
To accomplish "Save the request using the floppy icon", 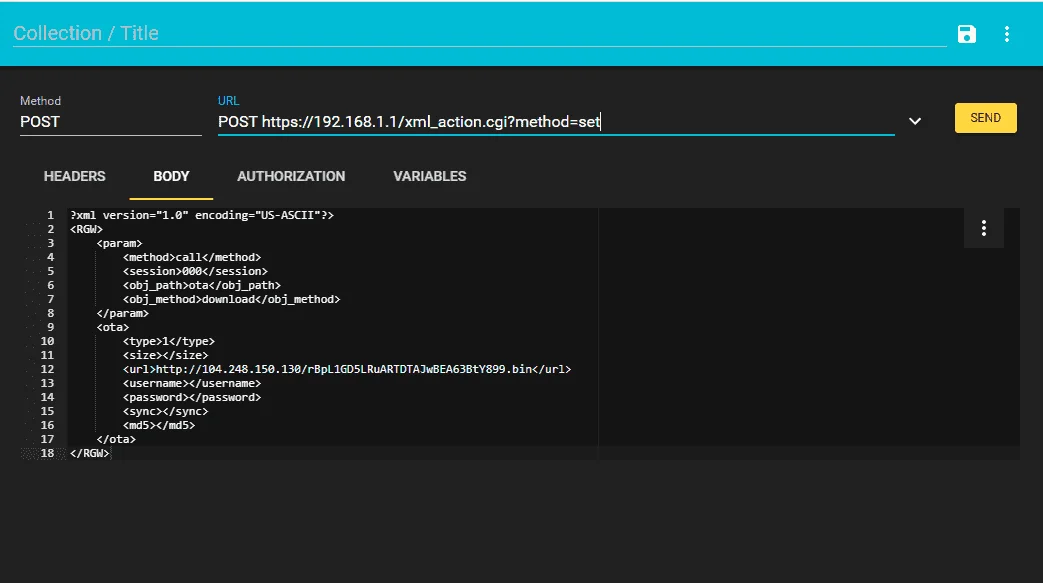I will coord(967,34).
